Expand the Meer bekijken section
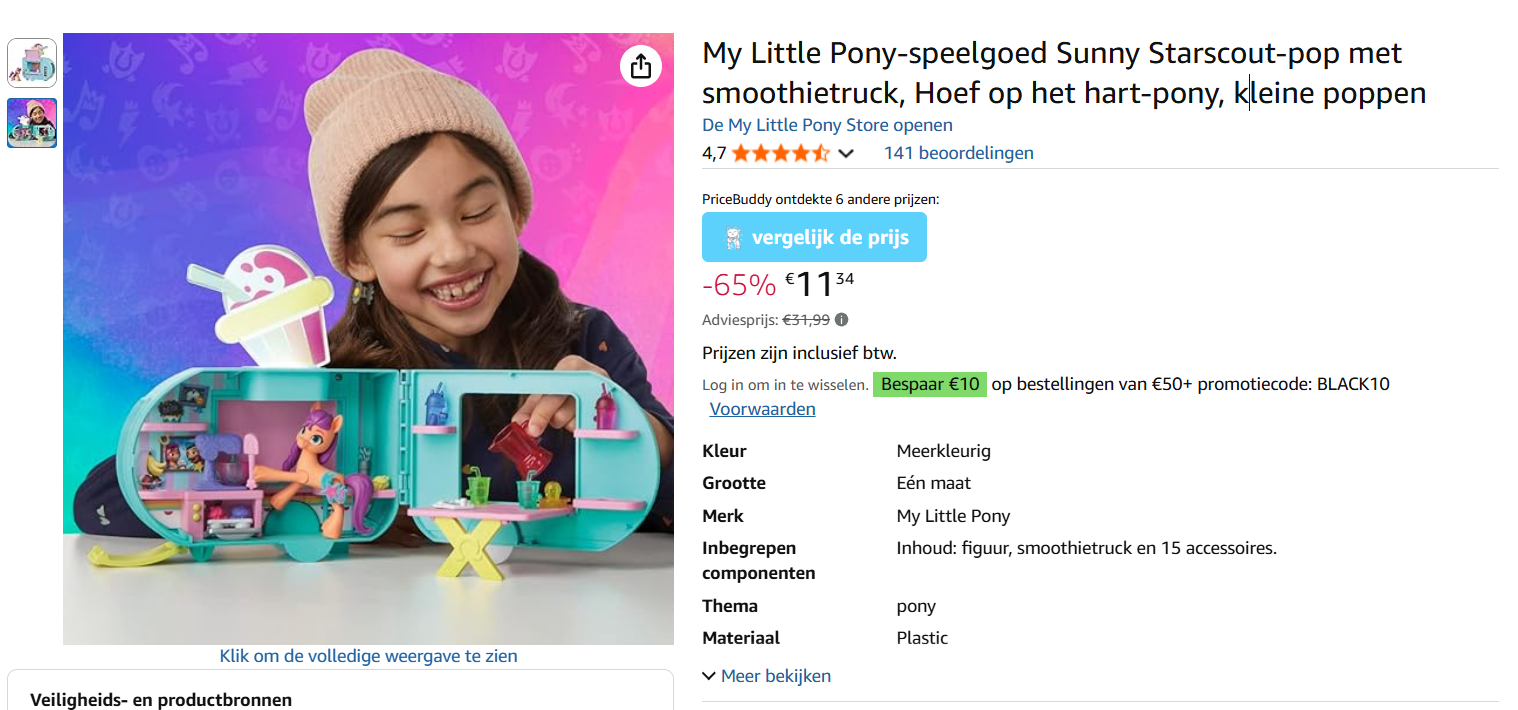 (x=767, y=676)
